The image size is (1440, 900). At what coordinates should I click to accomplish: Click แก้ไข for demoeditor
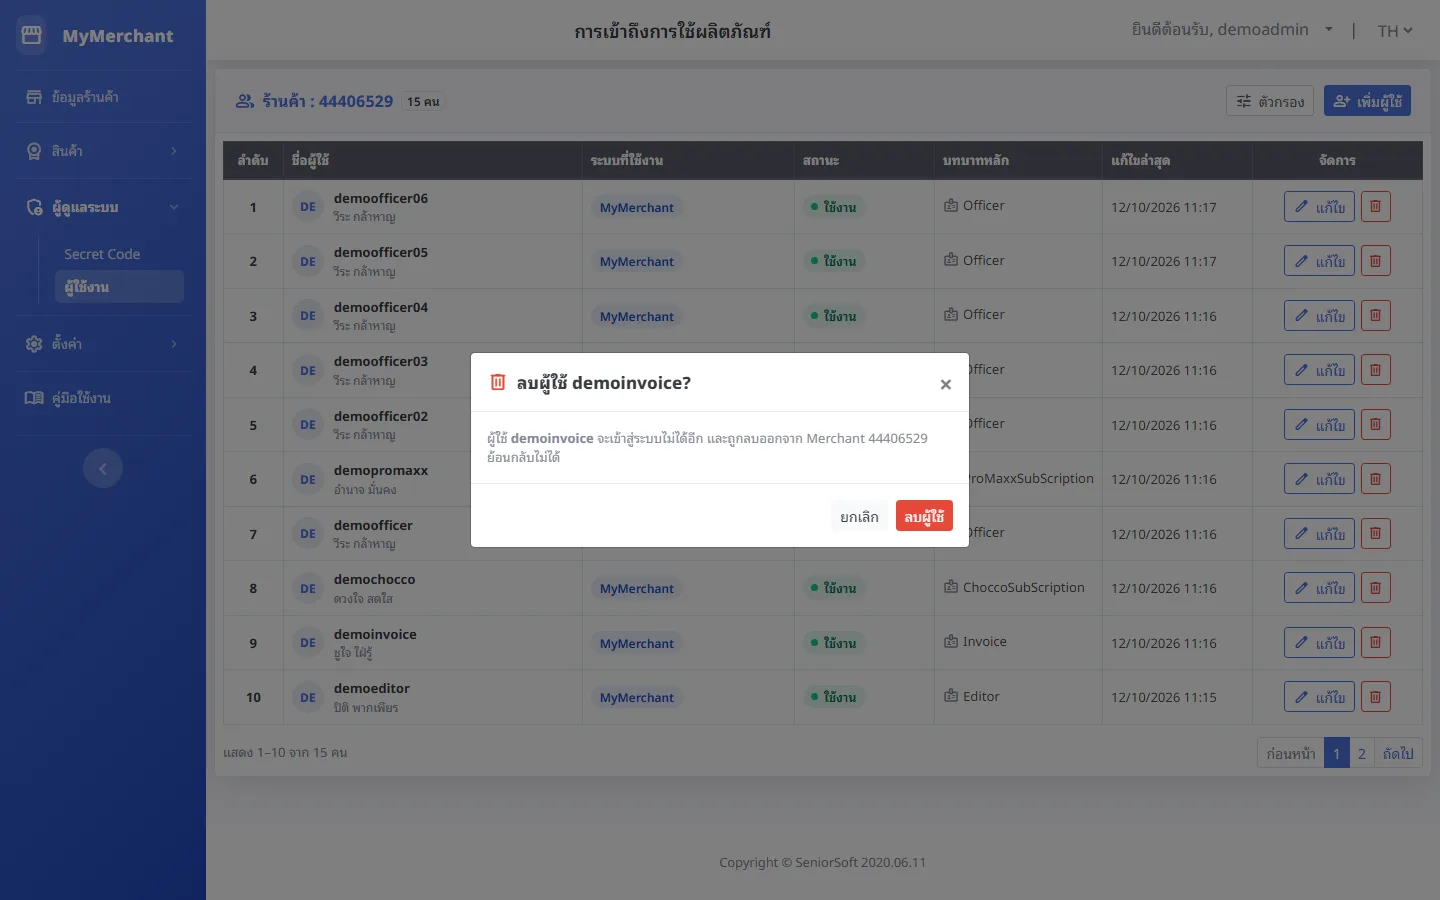(x=1319, y=697)
